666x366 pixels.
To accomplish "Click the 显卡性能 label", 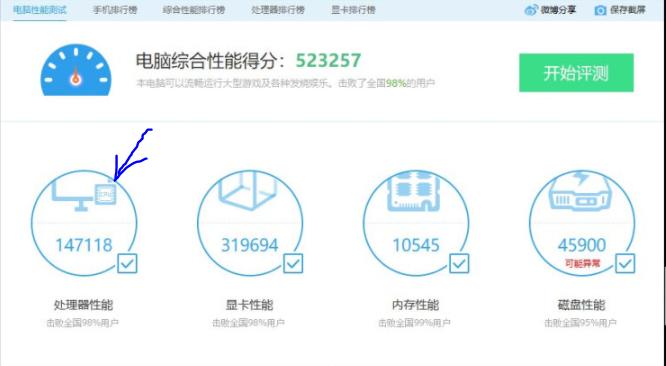I will click(x=249, y=305).
